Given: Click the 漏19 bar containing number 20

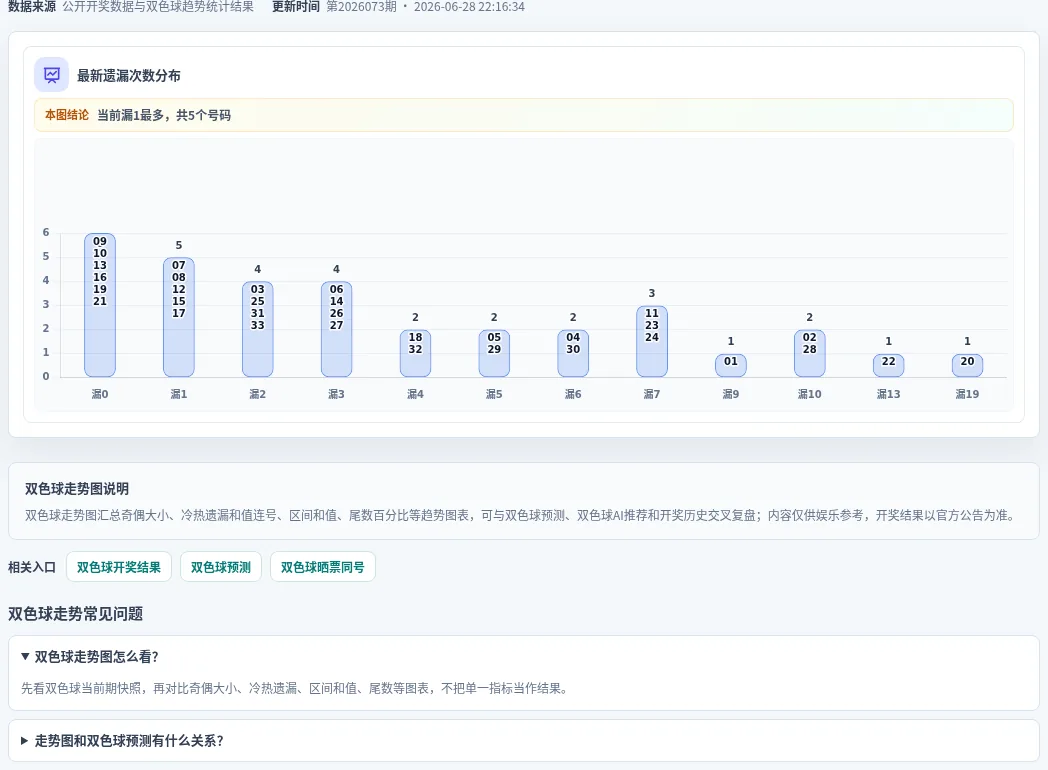Looking at the screenshot, I should pos(967,365).
